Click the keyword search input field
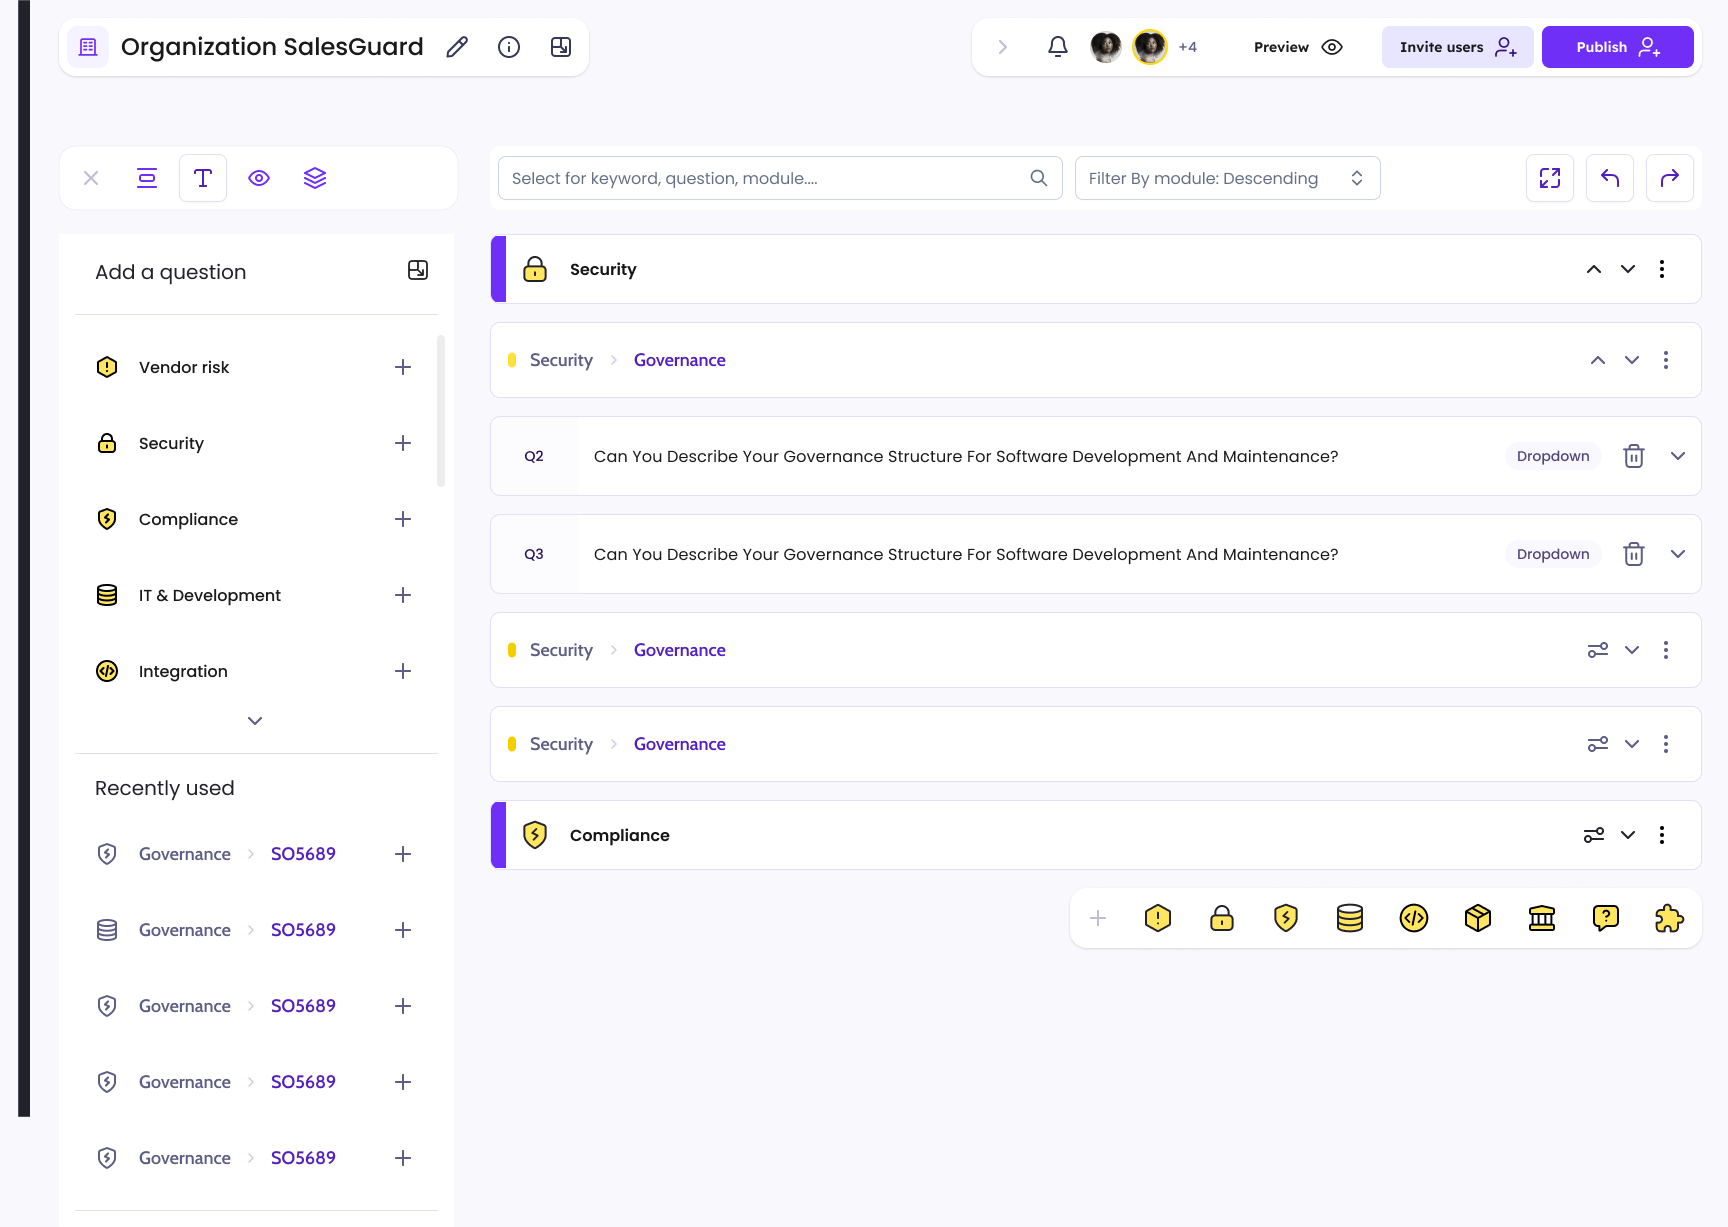This screenshot has height=1227, width=1728. coord(765,178)
